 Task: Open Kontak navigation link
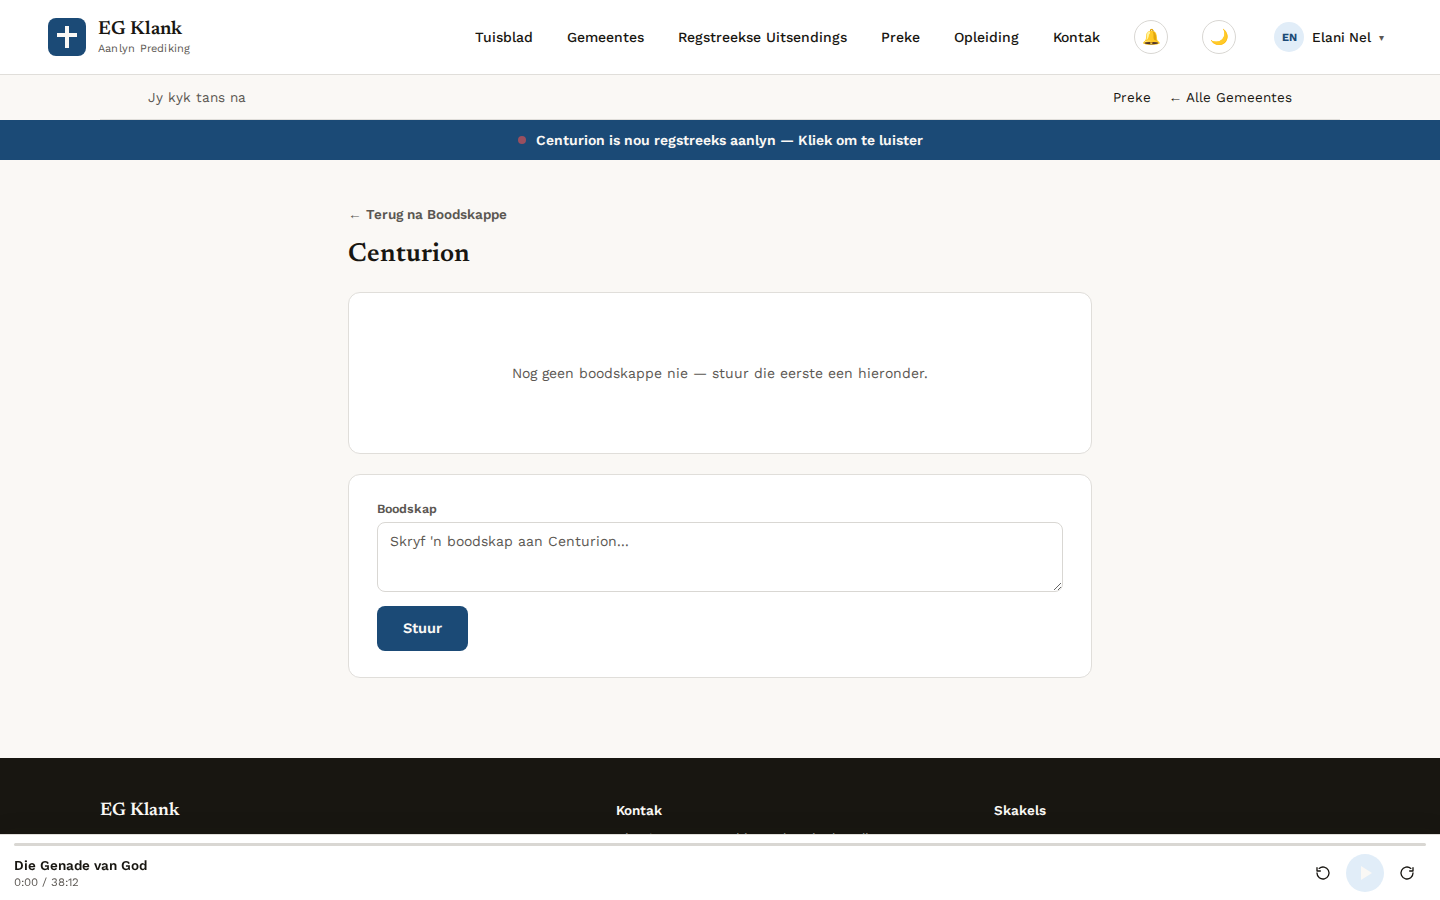pyautogui.click(x=1076, y=37)
